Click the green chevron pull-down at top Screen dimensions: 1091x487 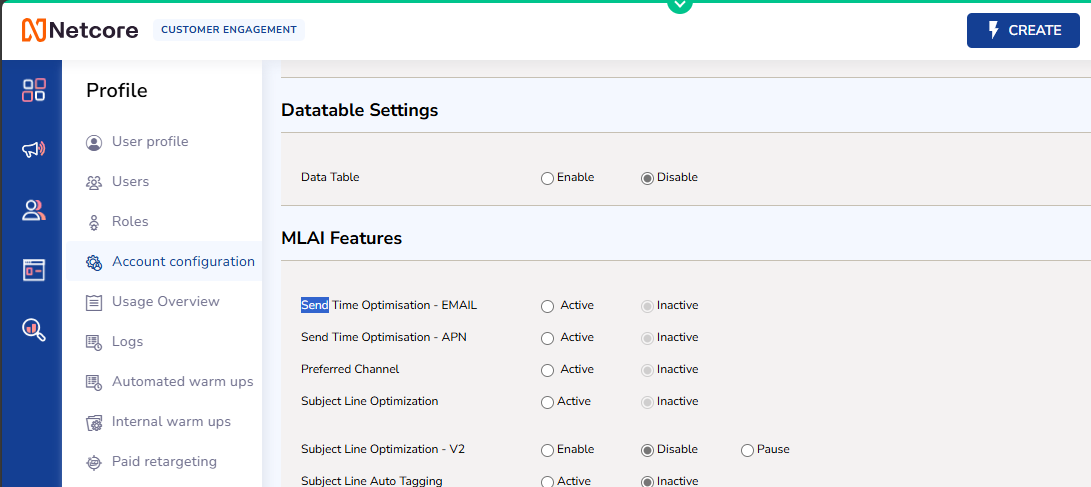[x=680, y=6]
